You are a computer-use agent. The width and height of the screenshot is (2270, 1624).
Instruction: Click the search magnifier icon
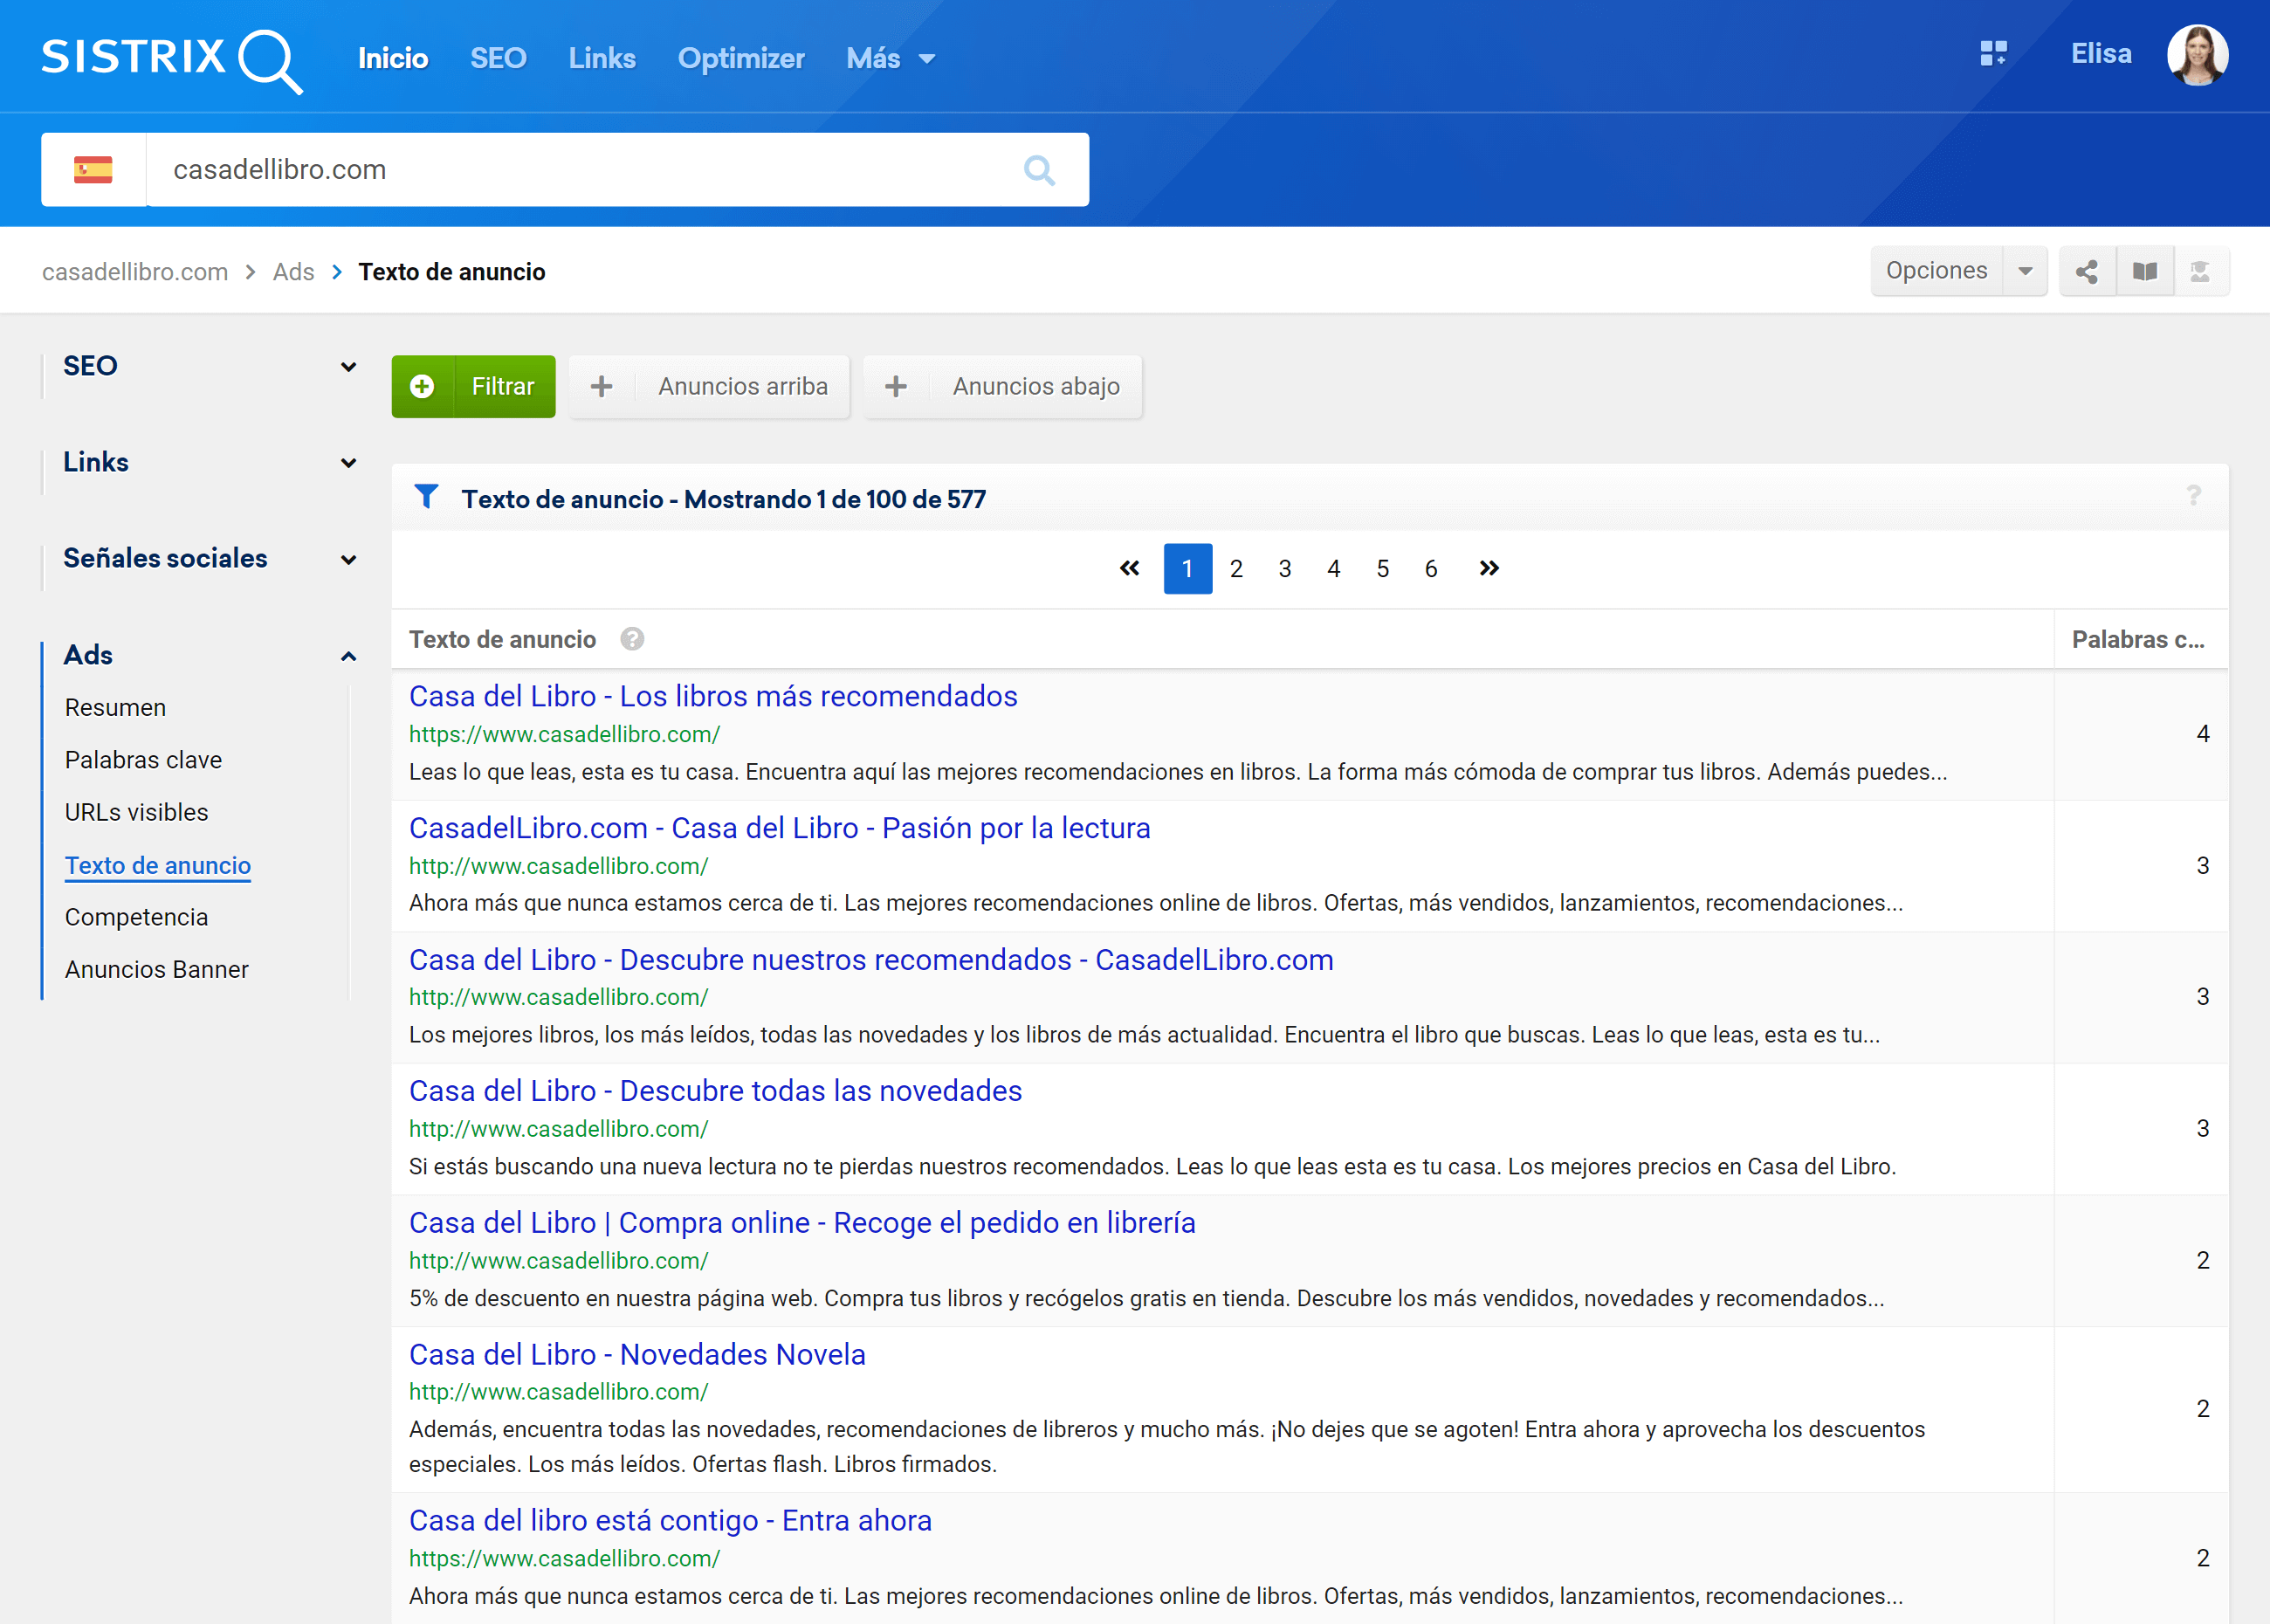(x=1039, y=170)
